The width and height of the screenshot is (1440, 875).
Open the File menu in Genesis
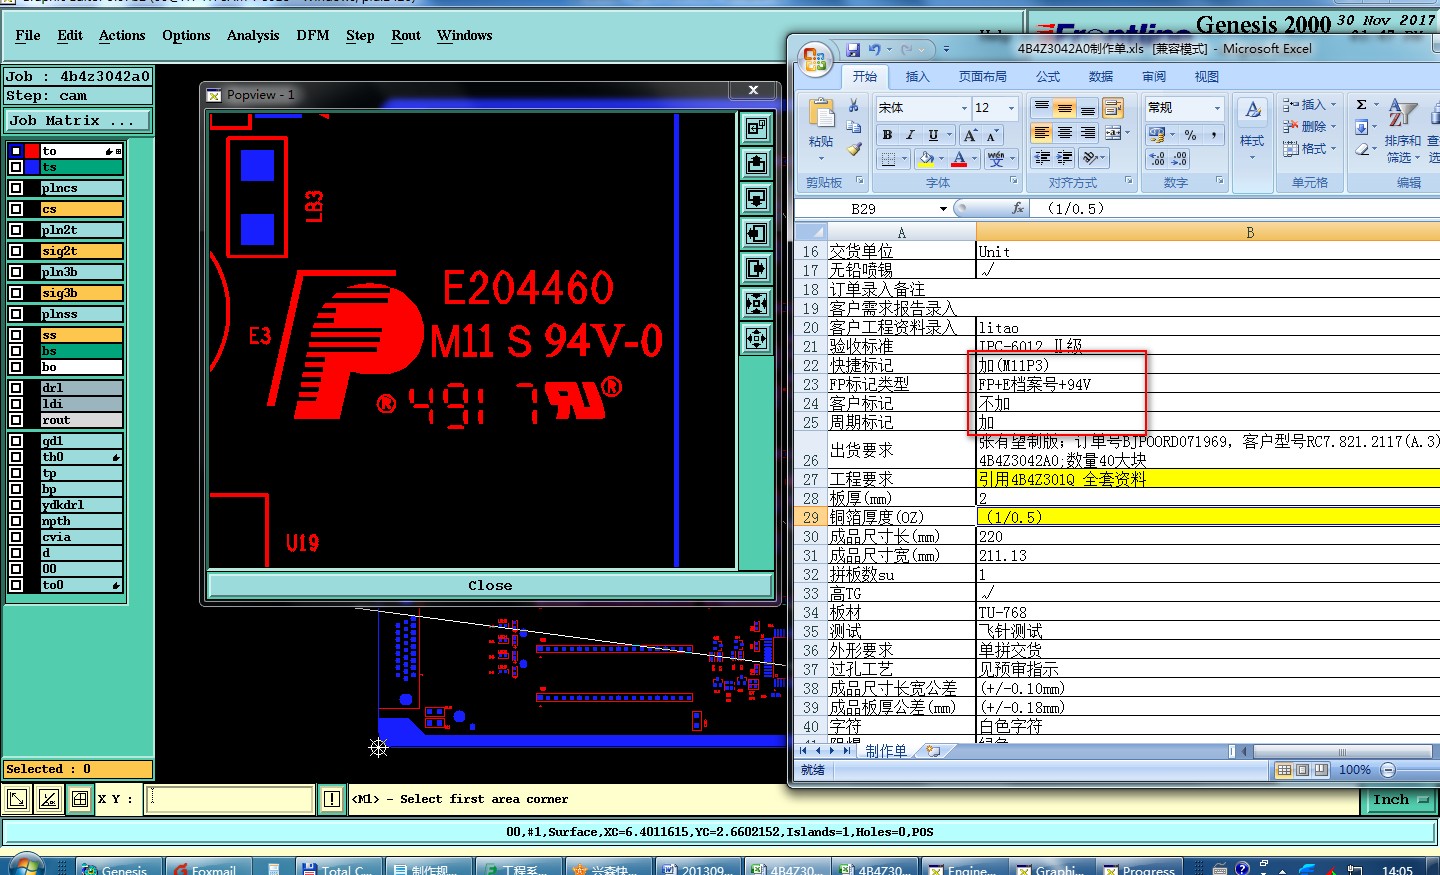pyautogui.click(x=28, y=35)
